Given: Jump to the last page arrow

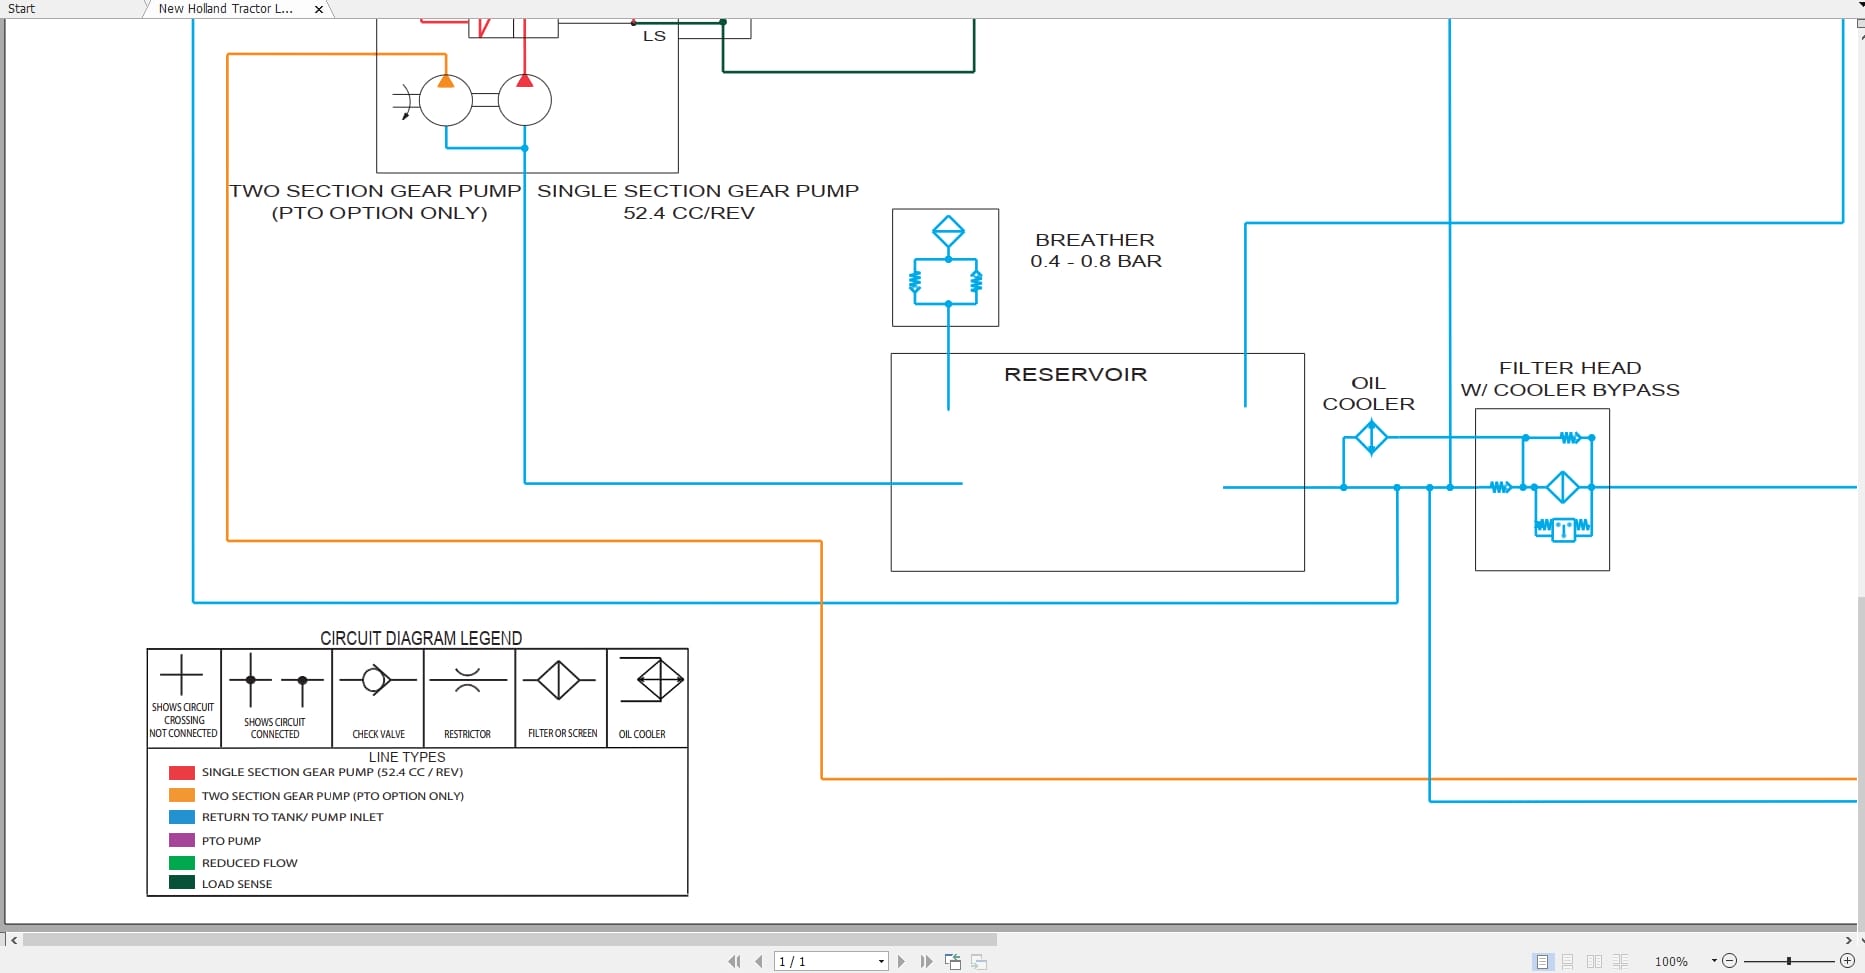Looking at the screenshot, I should [926, 961].
